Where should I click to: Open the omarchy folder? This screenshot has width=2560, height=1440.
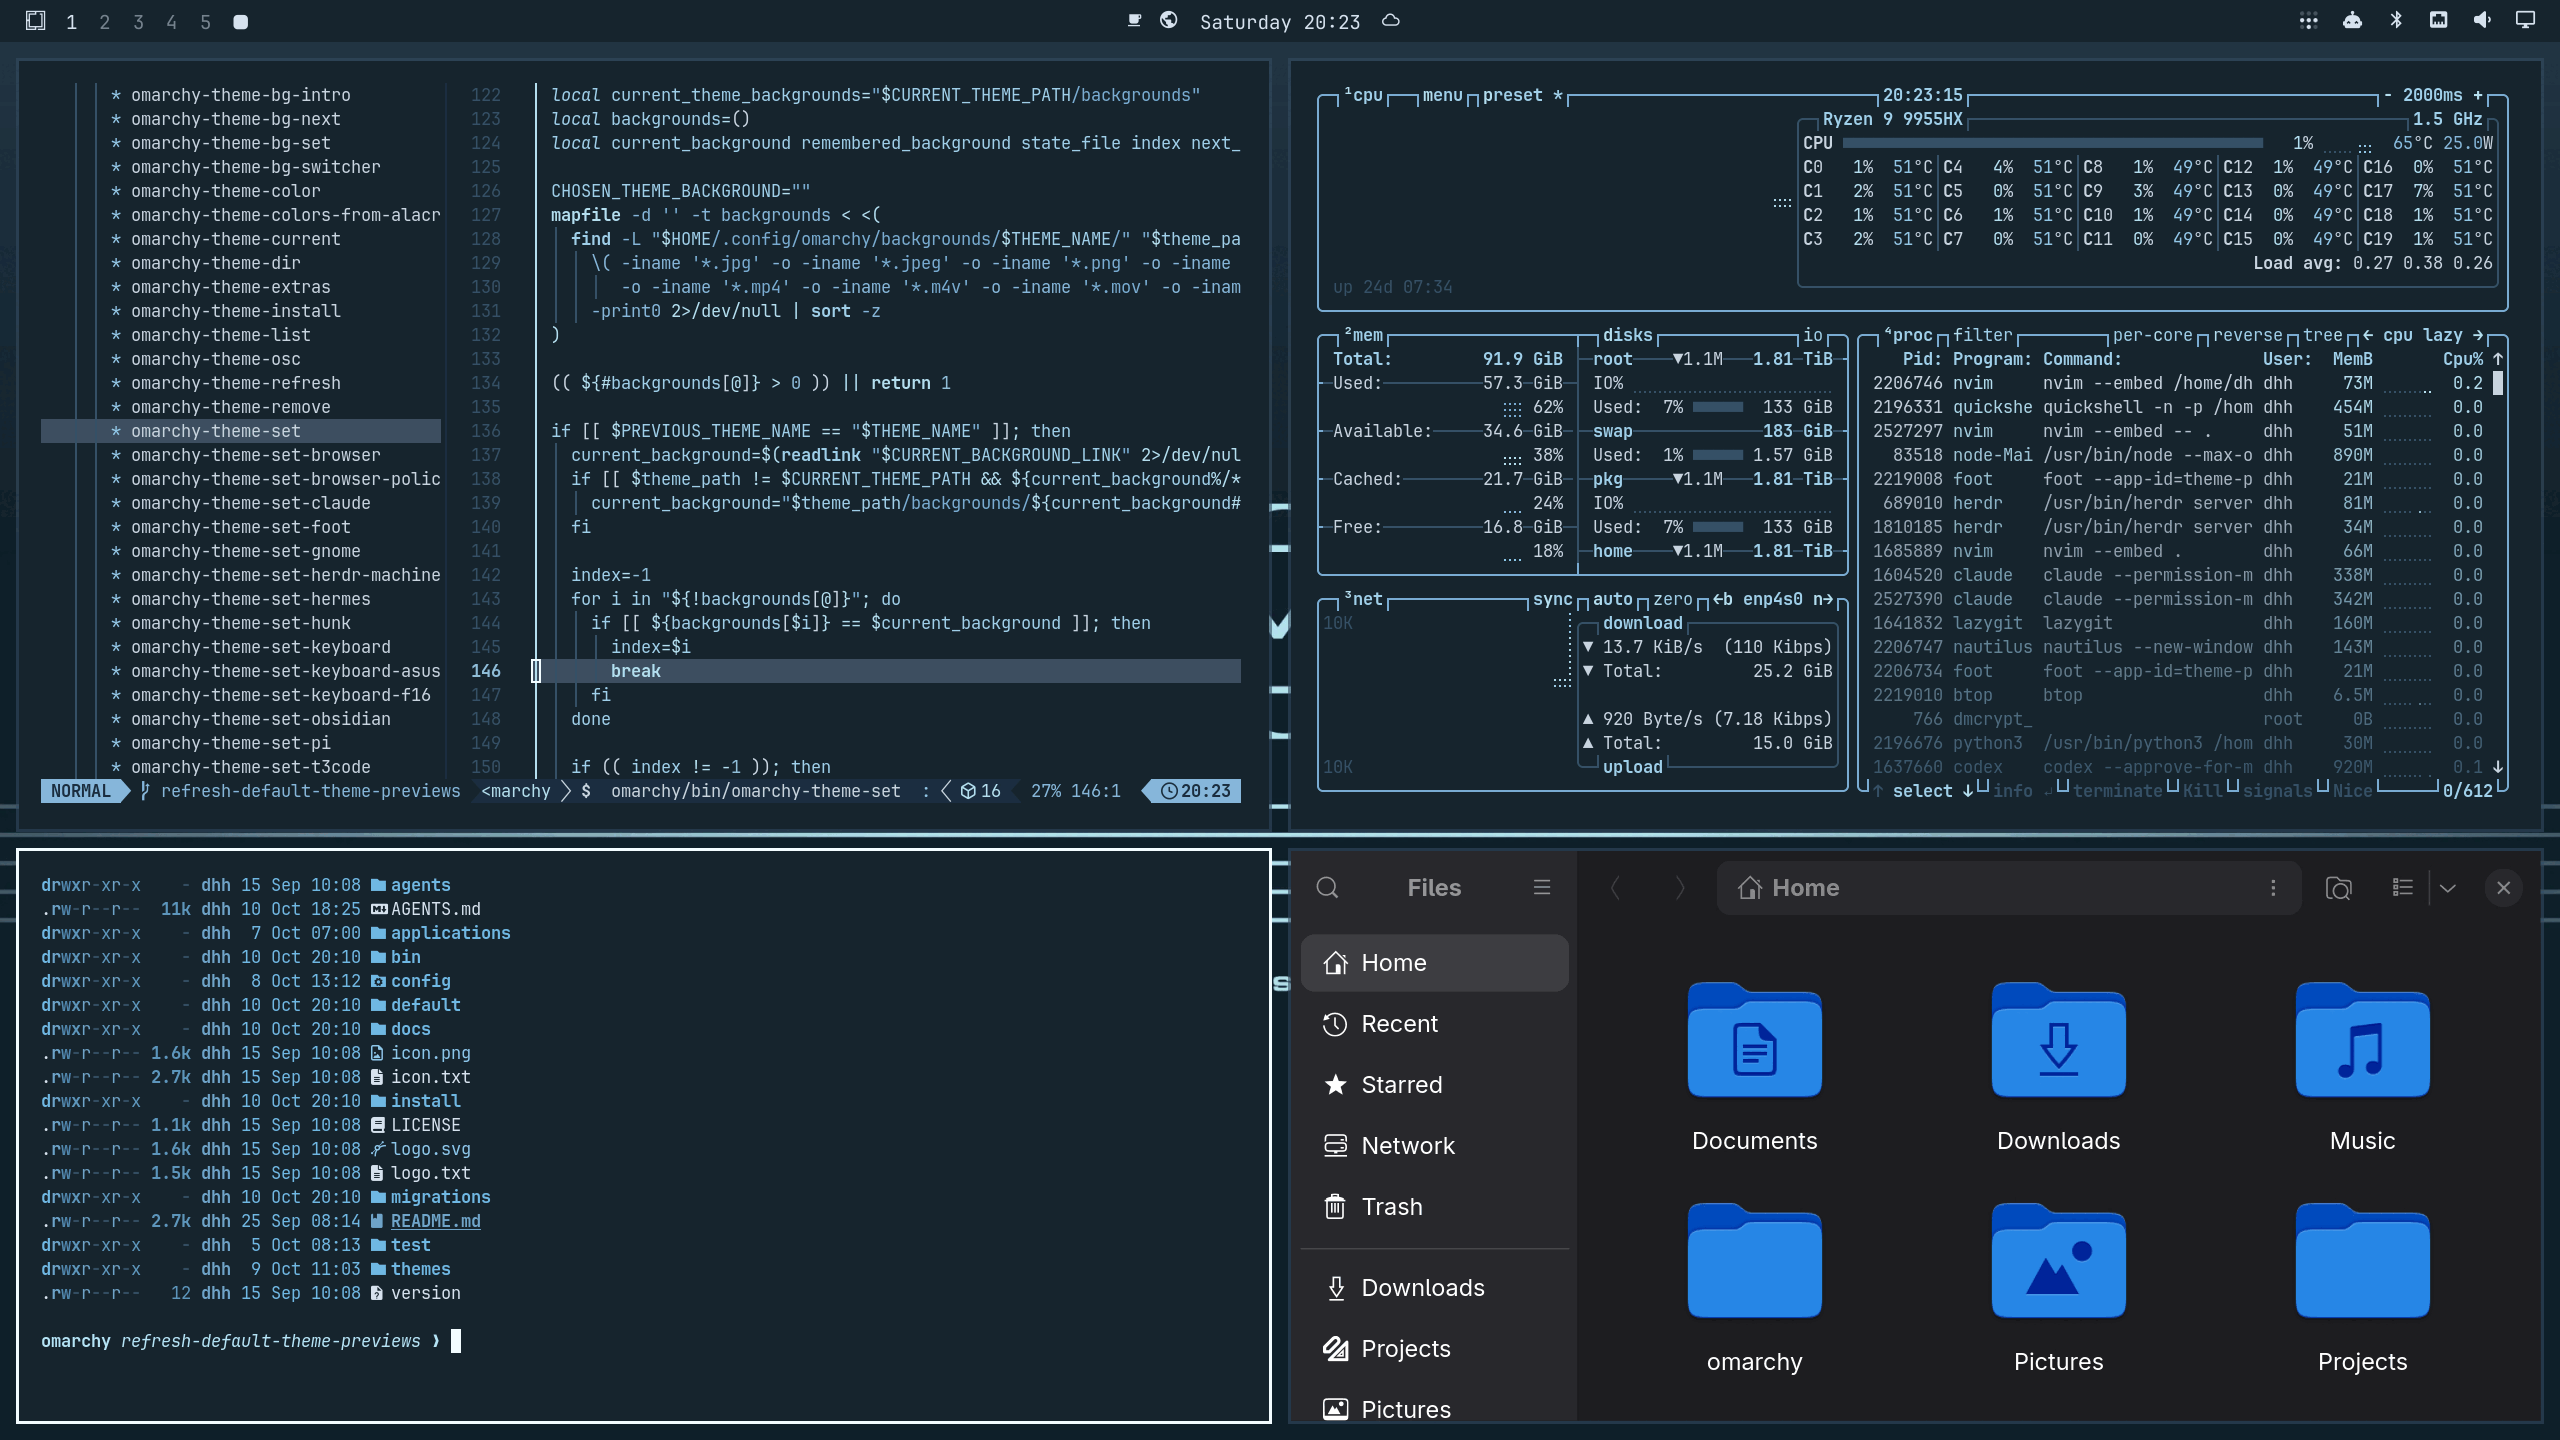point(1754,1288)
